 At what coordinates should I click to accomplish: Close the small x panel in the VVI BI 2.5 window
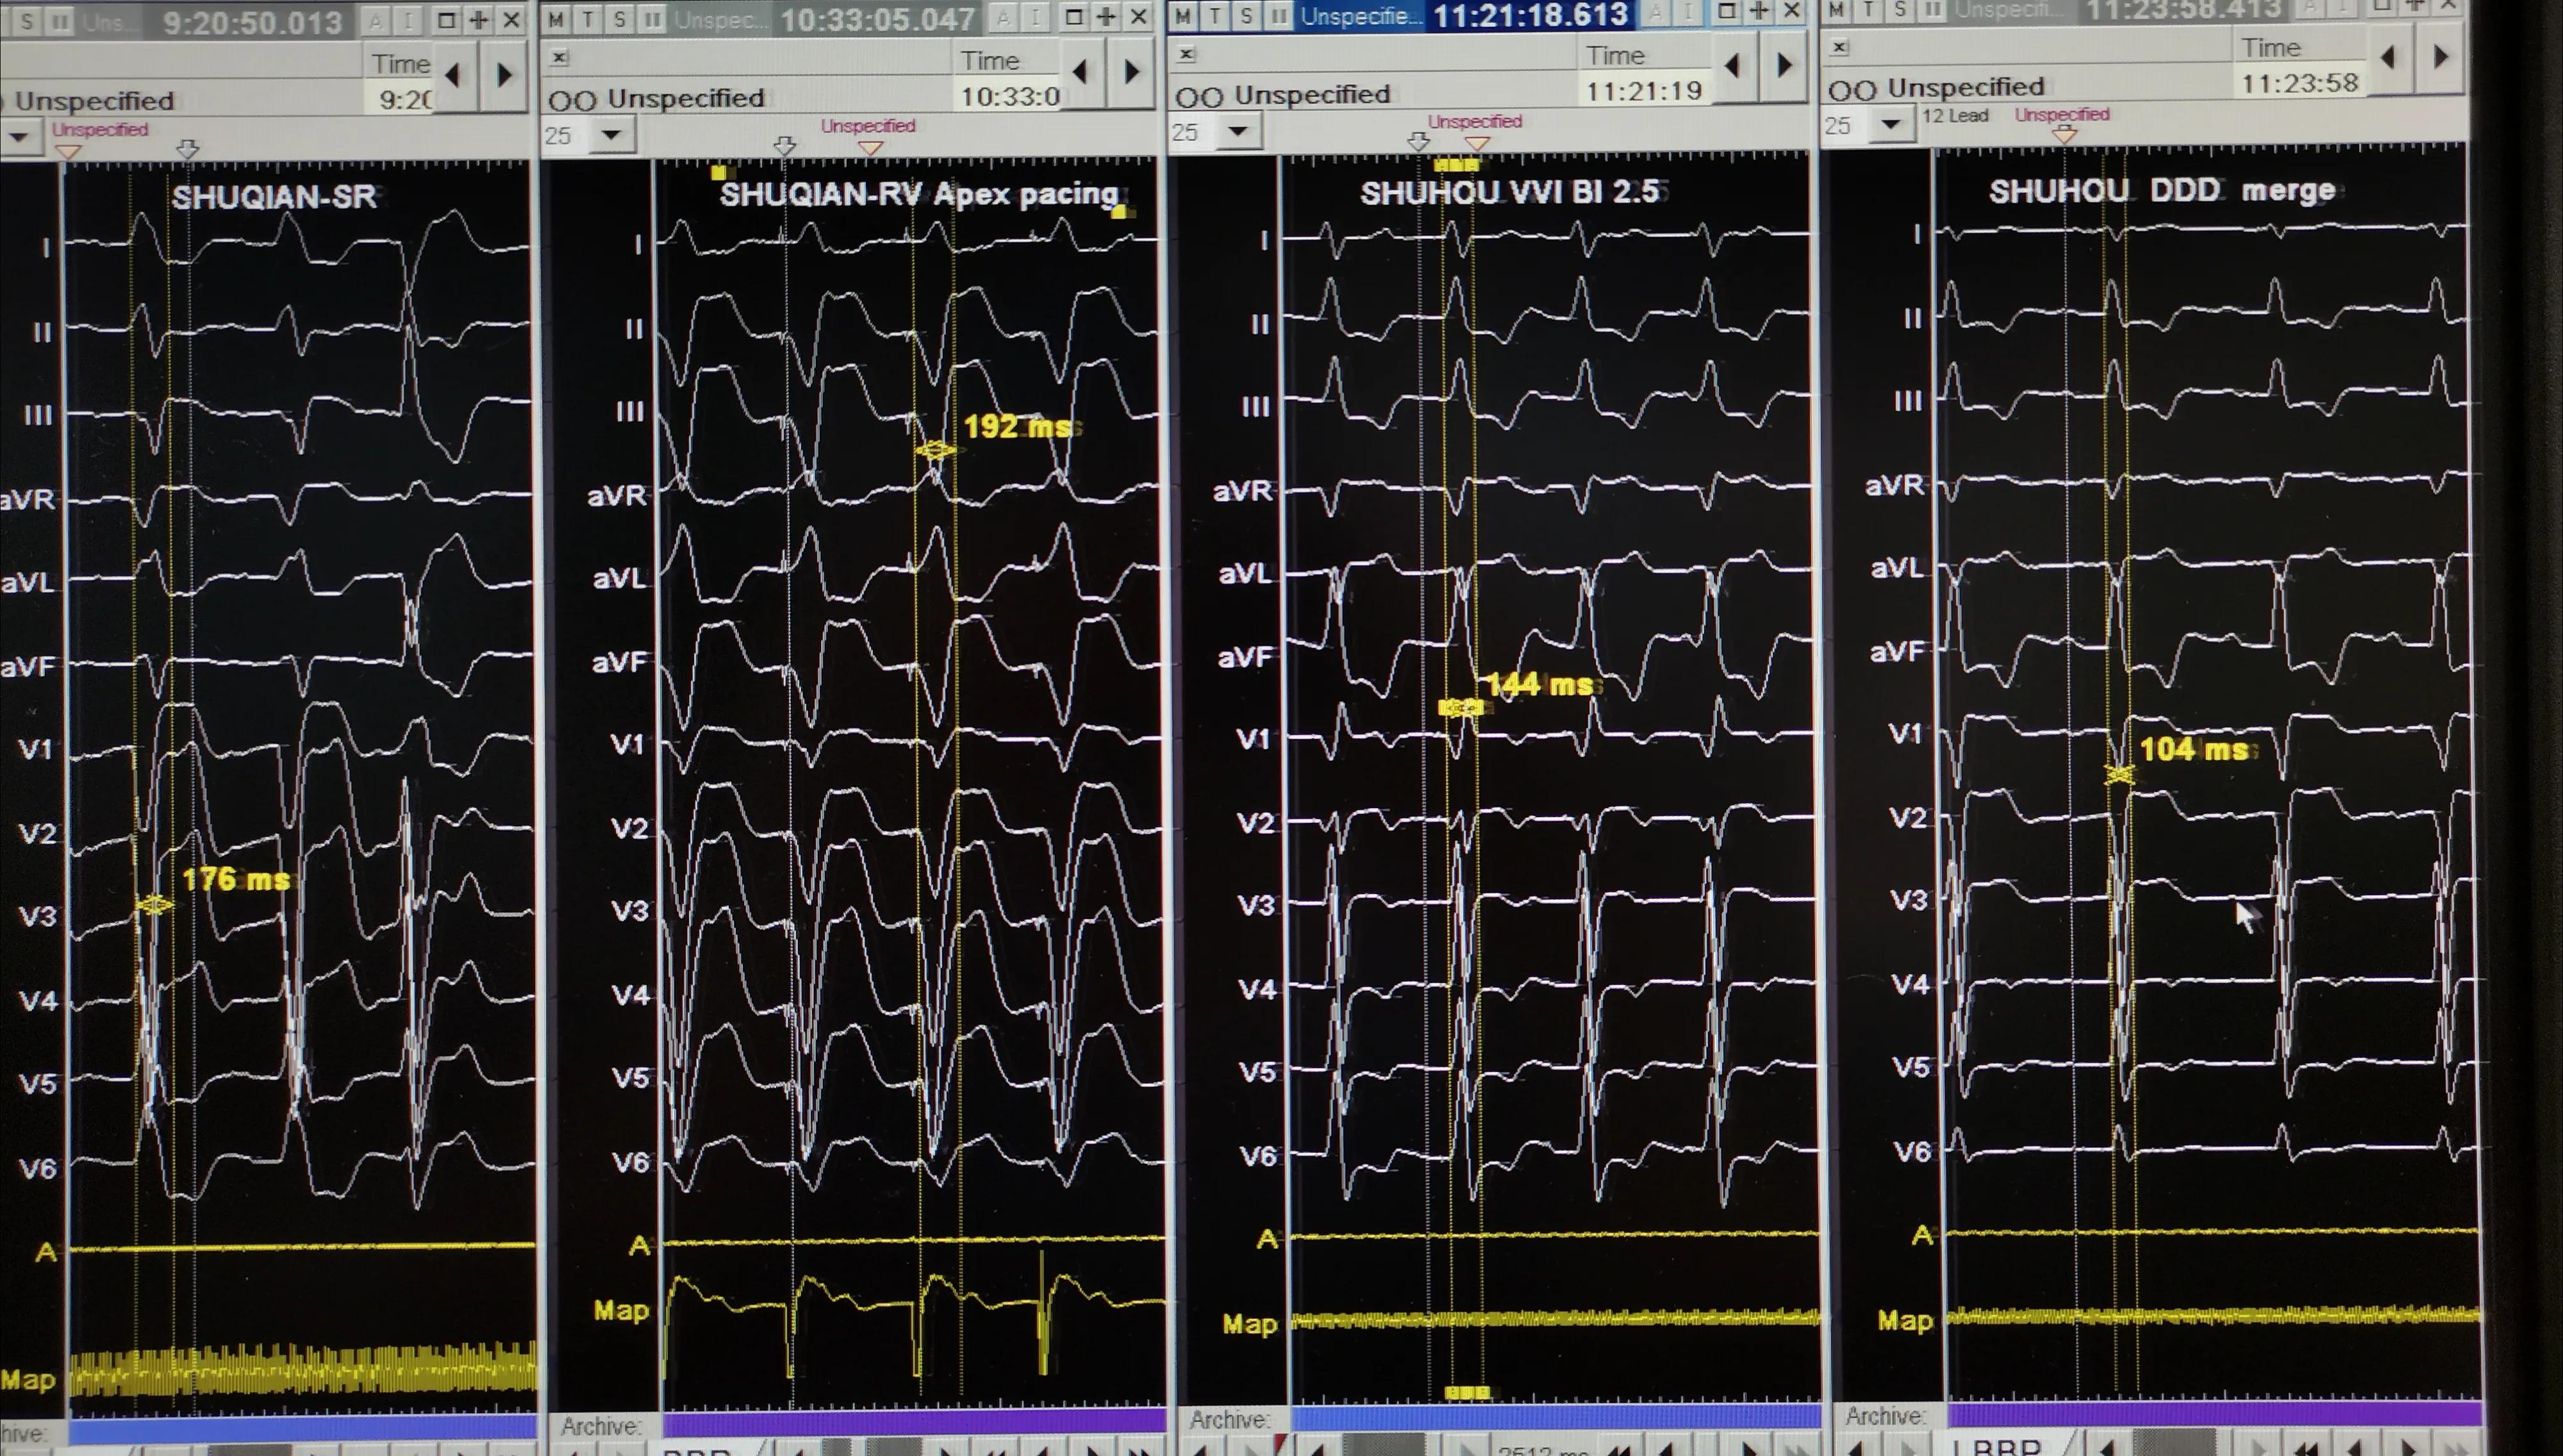[x=1186, y=54]
